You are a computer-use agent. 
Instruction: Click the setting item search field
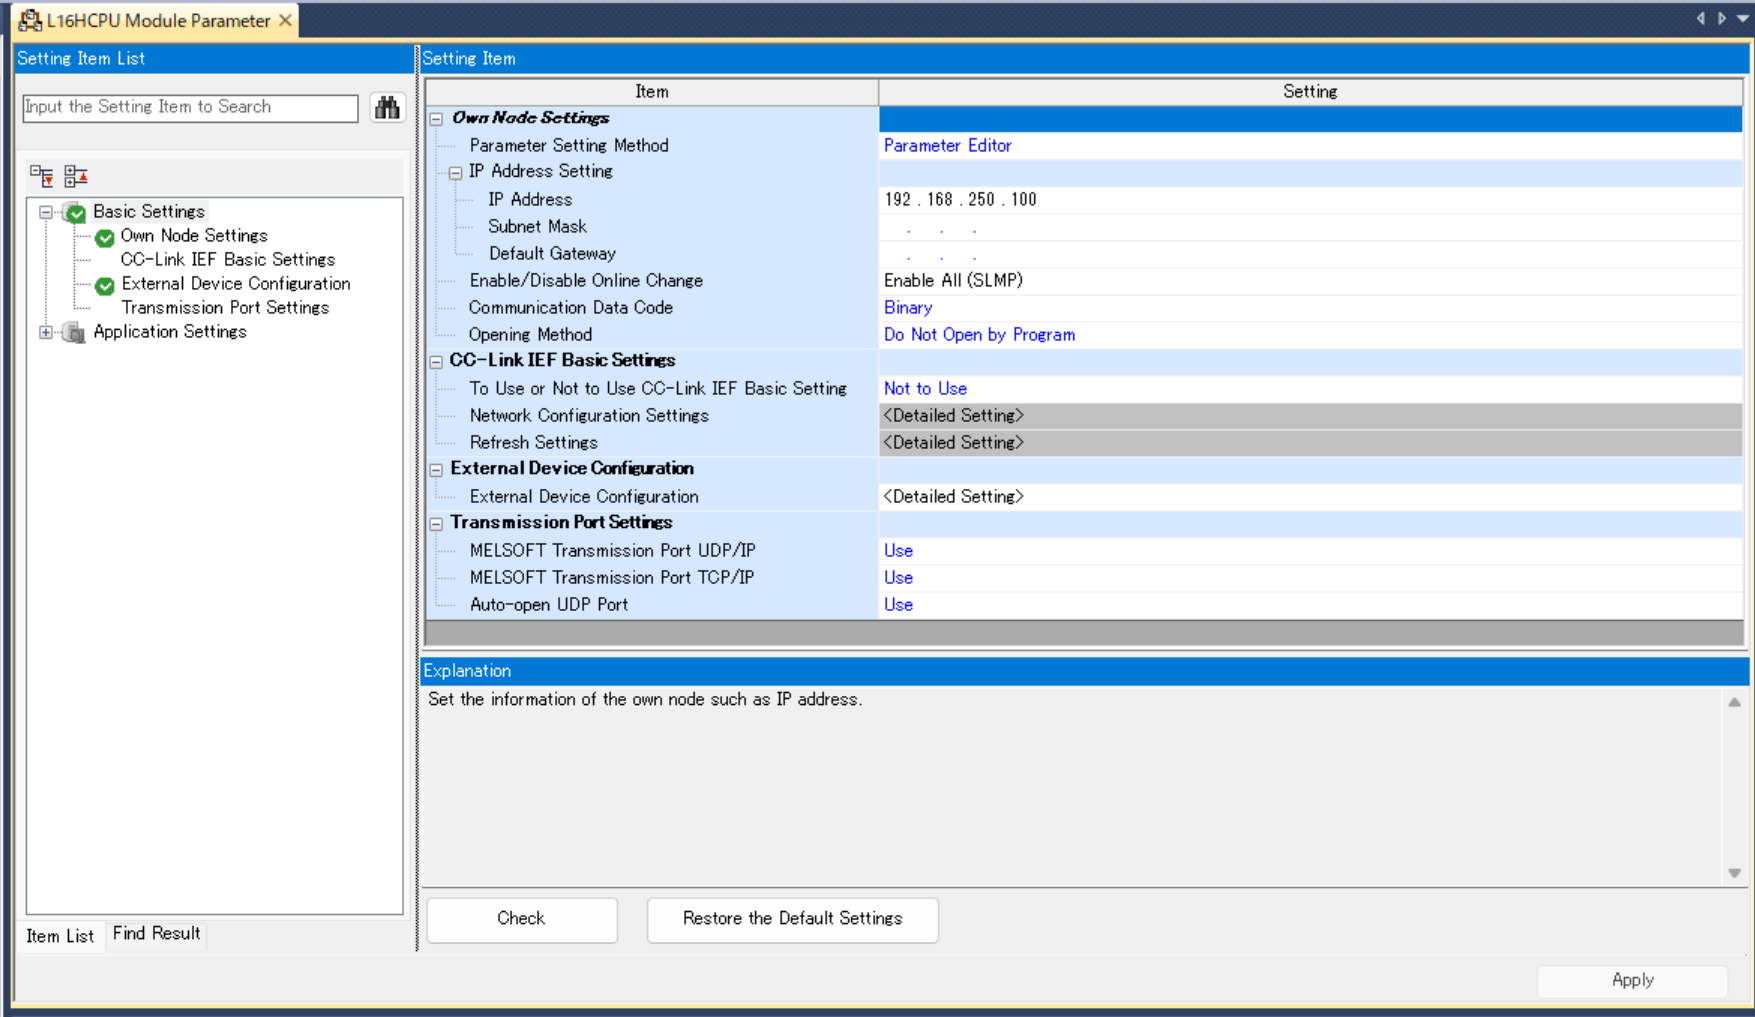coord(190,107)
